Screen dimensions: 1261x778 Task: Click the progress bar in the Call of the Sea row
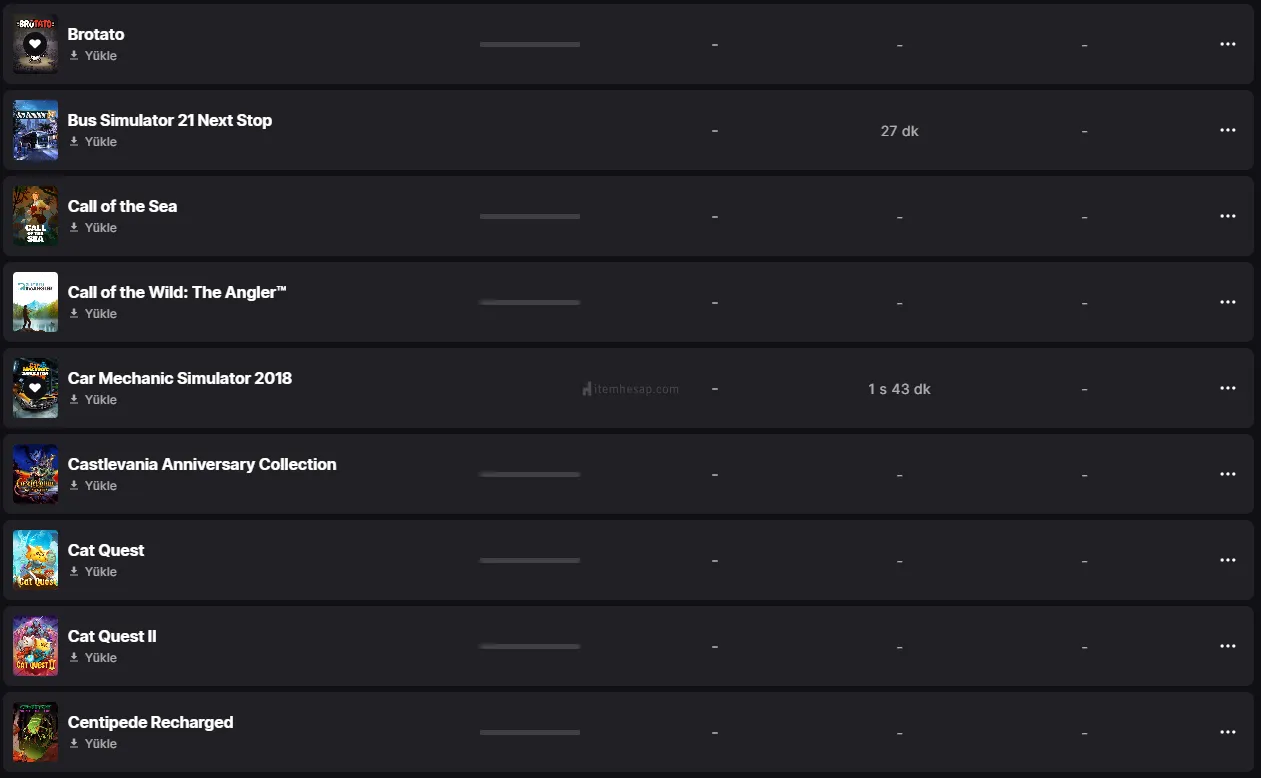530,216
